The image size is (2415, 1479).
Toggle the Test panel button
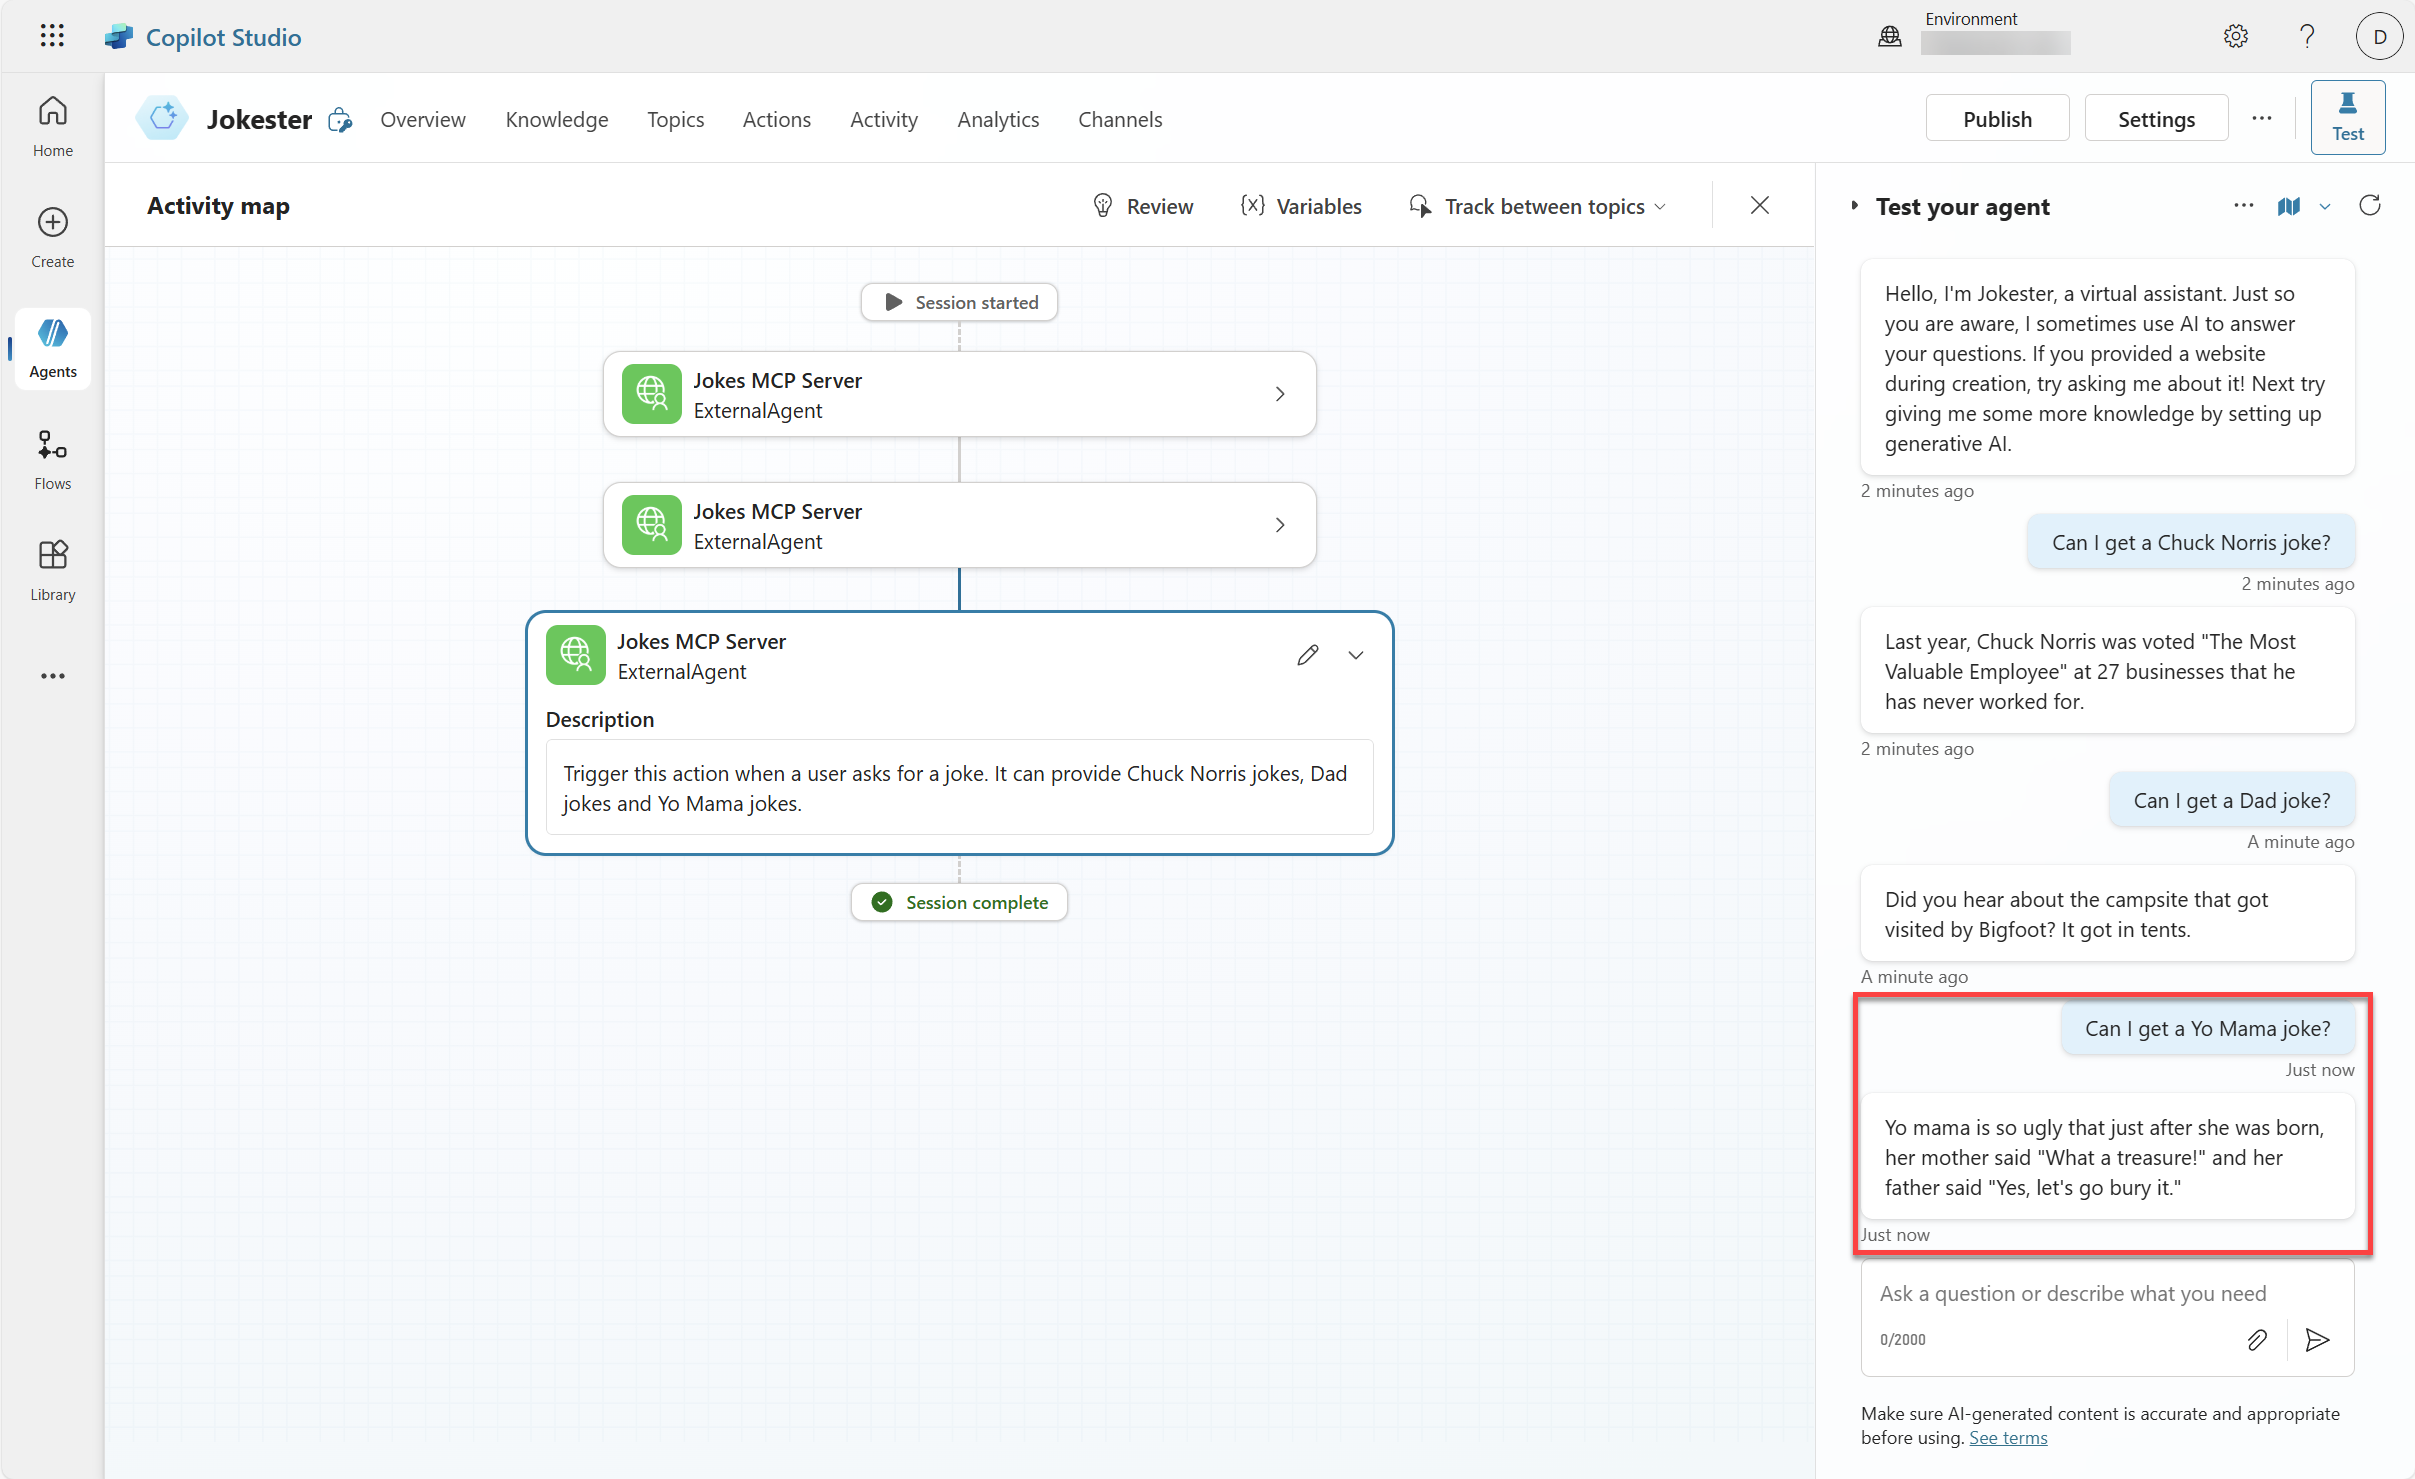coord(2347,118)
